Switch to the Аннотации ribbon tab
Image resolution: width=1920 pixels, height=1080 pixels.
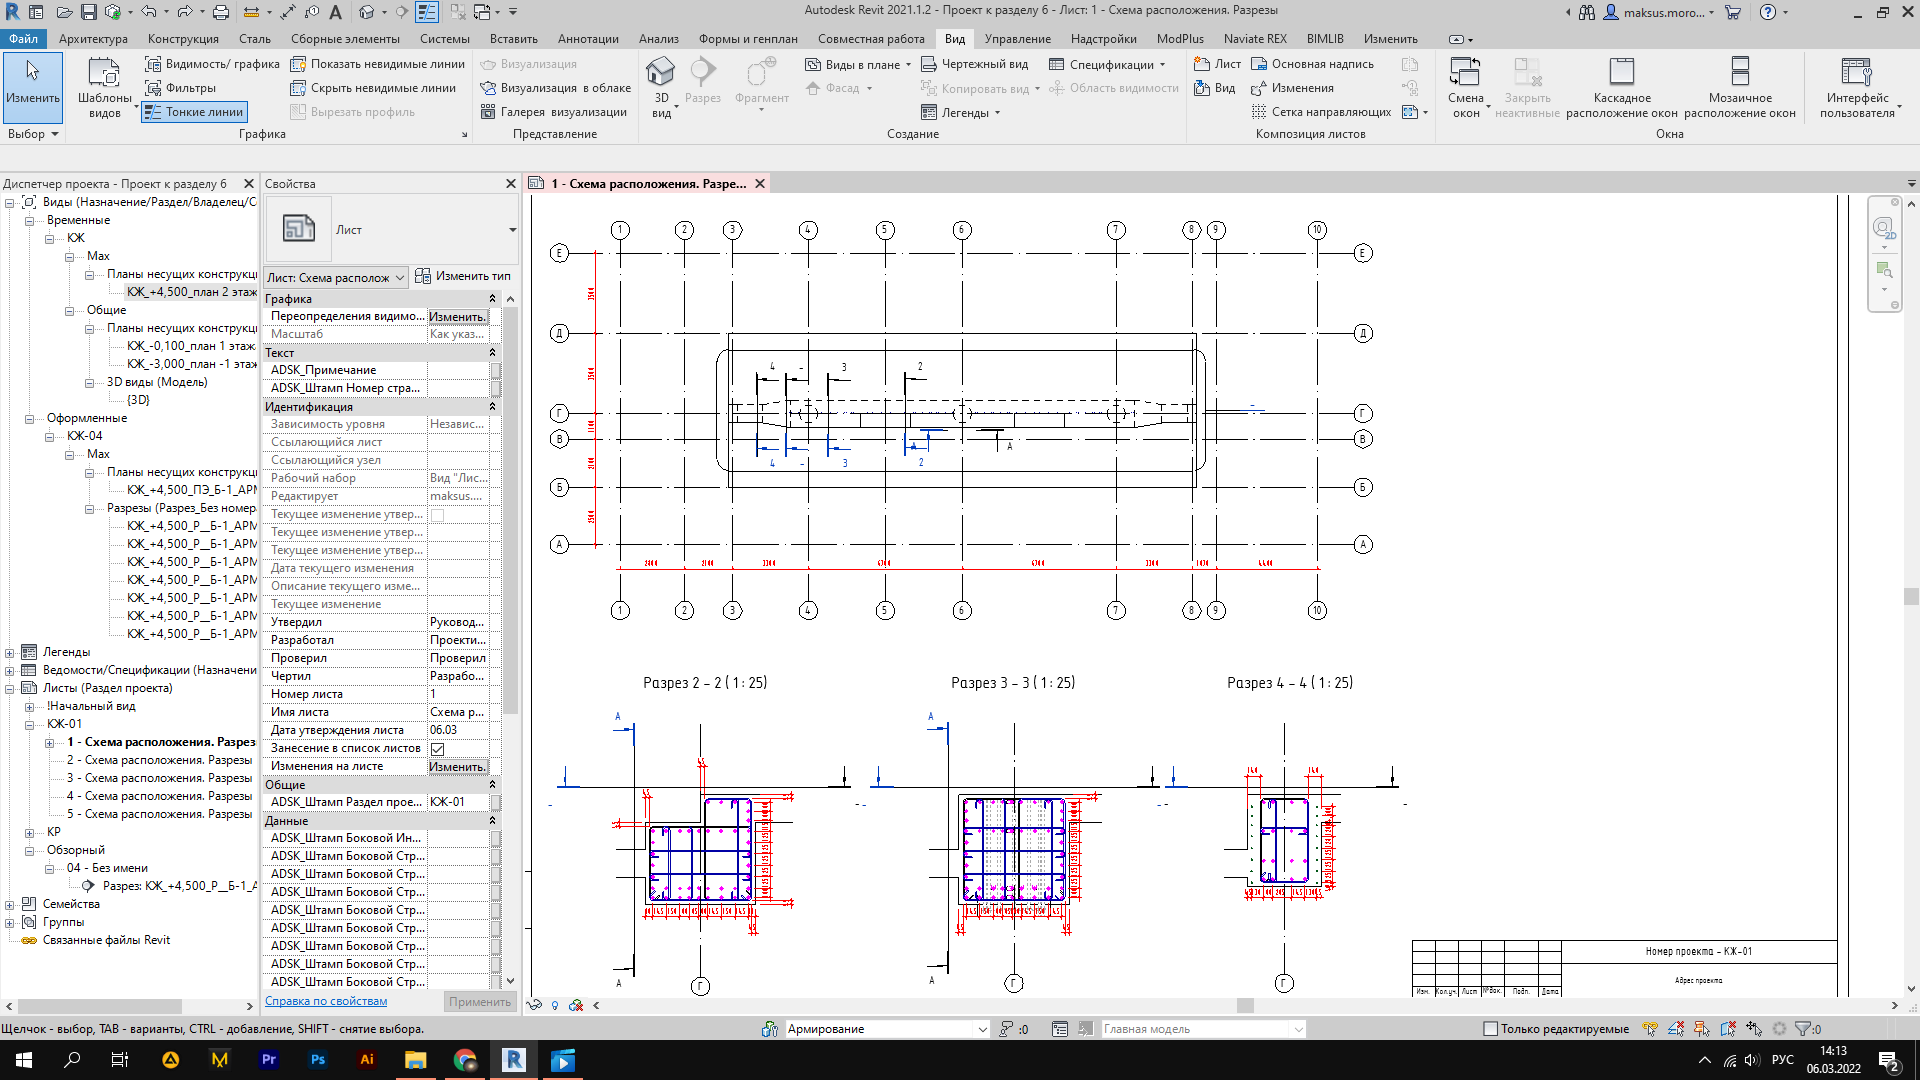pyautogui.click(x=587, y=39)
